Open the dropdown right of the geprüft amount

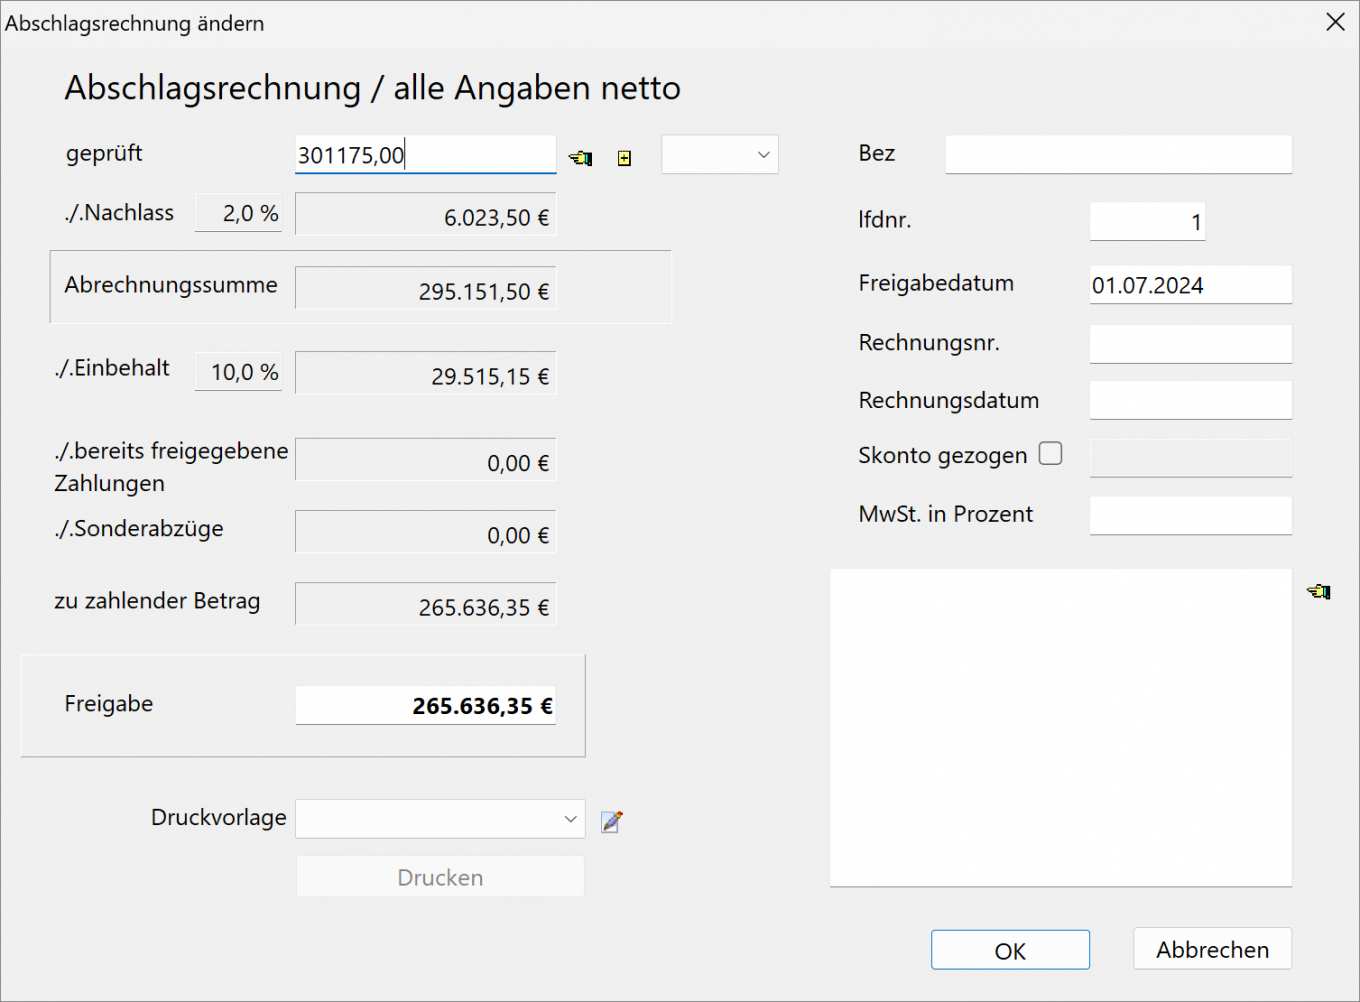pyautogui.click(x=720, y=155)
